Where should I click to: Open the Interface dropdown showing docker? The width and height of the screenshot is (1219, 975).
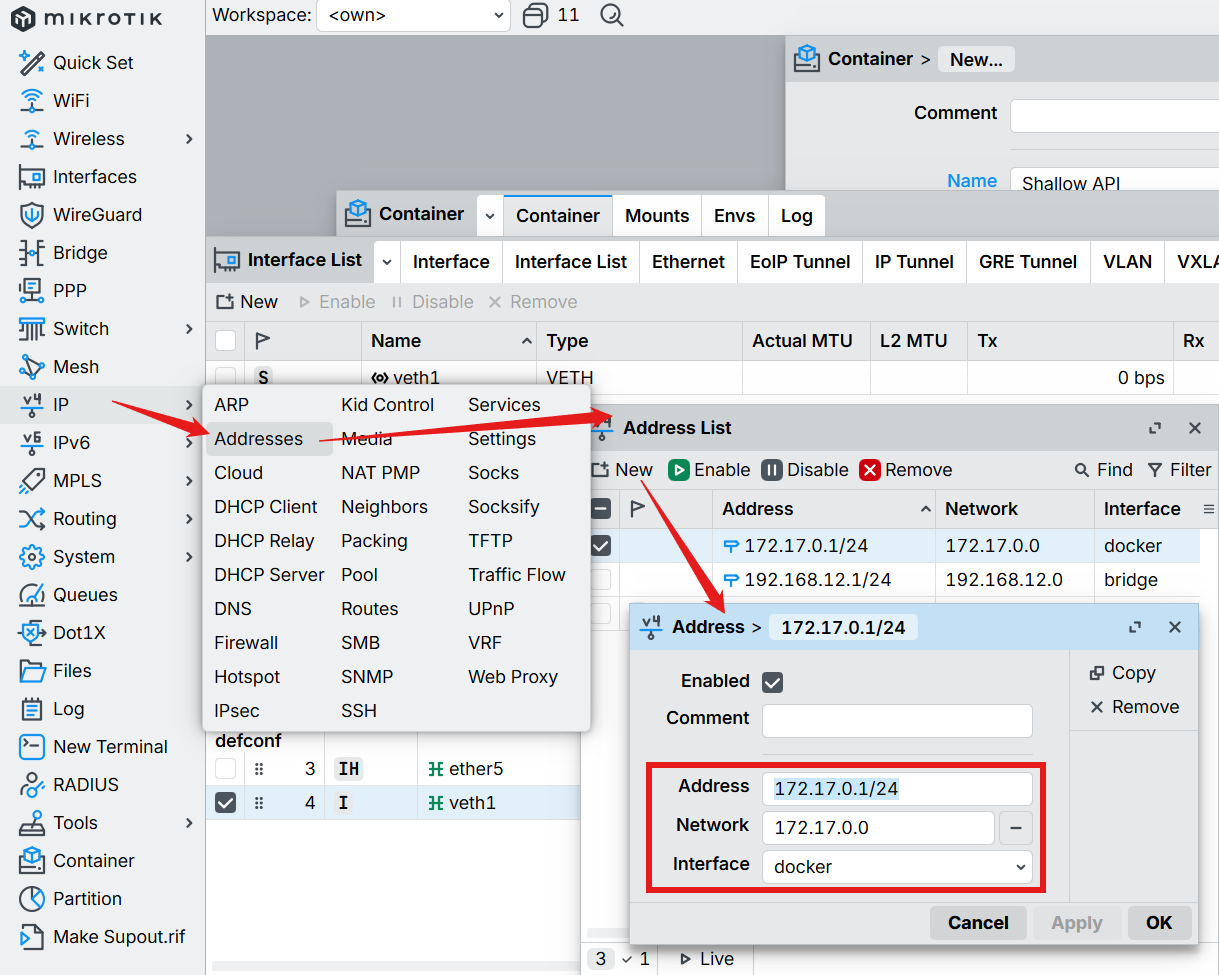click(x=897, y=867)
